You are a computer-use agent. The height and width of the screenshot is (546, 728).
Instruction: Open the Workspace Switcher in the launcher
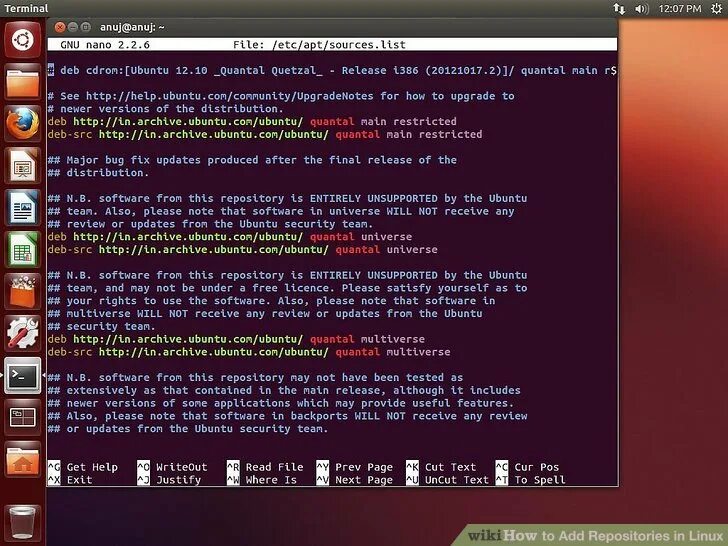click(x=22, y=417)
